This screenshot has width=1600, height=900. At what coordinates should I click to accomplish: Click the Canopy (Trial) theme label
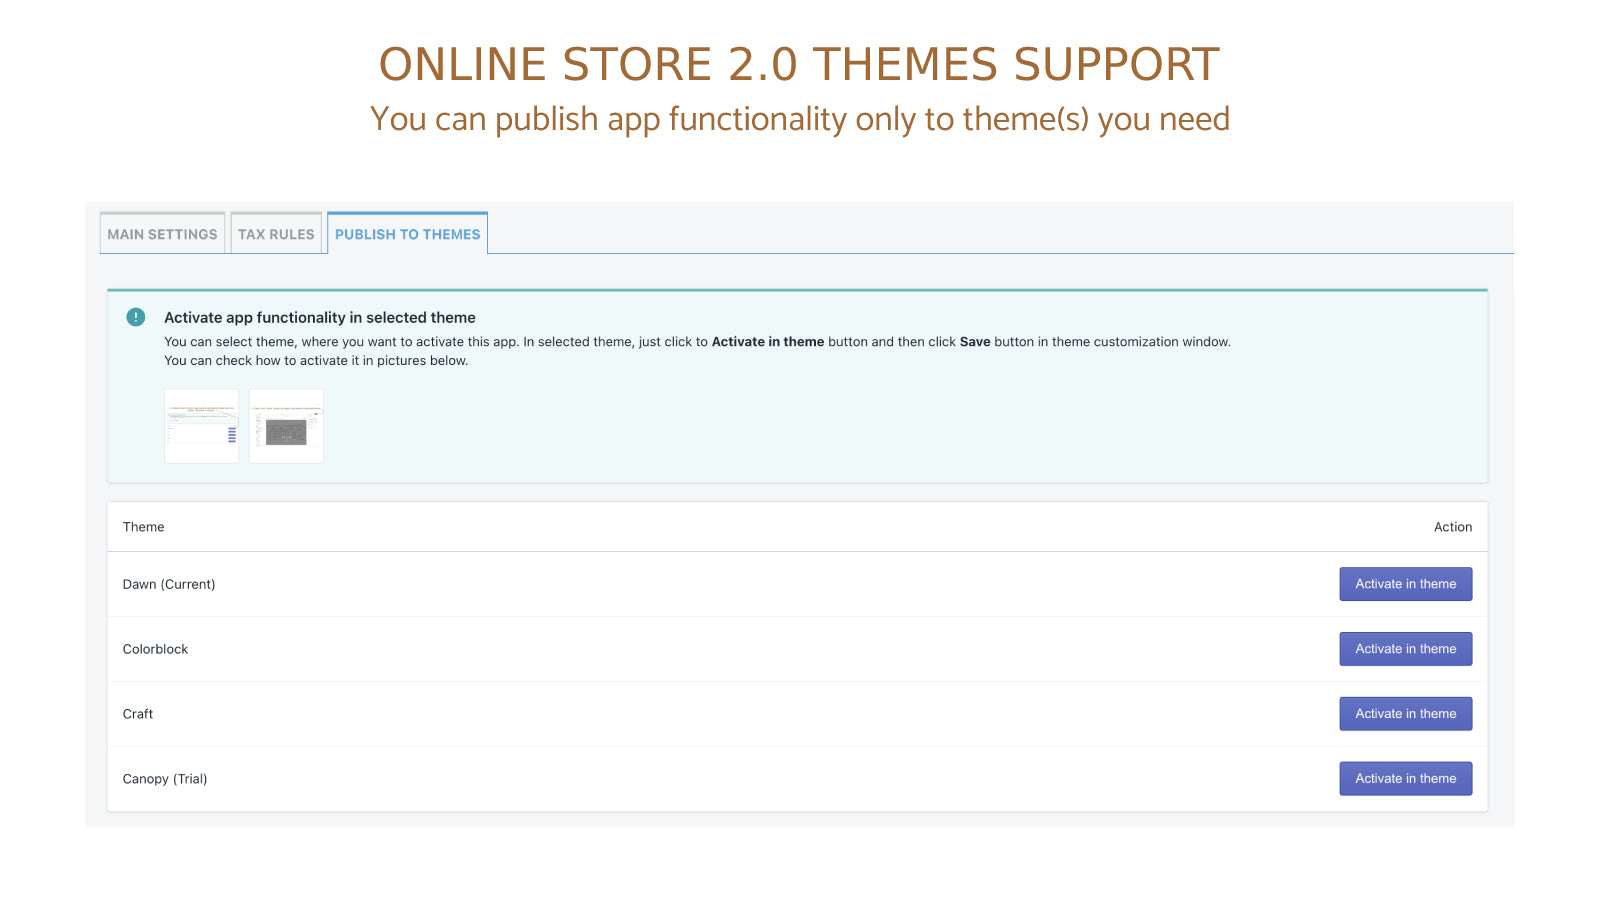(x=165, y=778)
